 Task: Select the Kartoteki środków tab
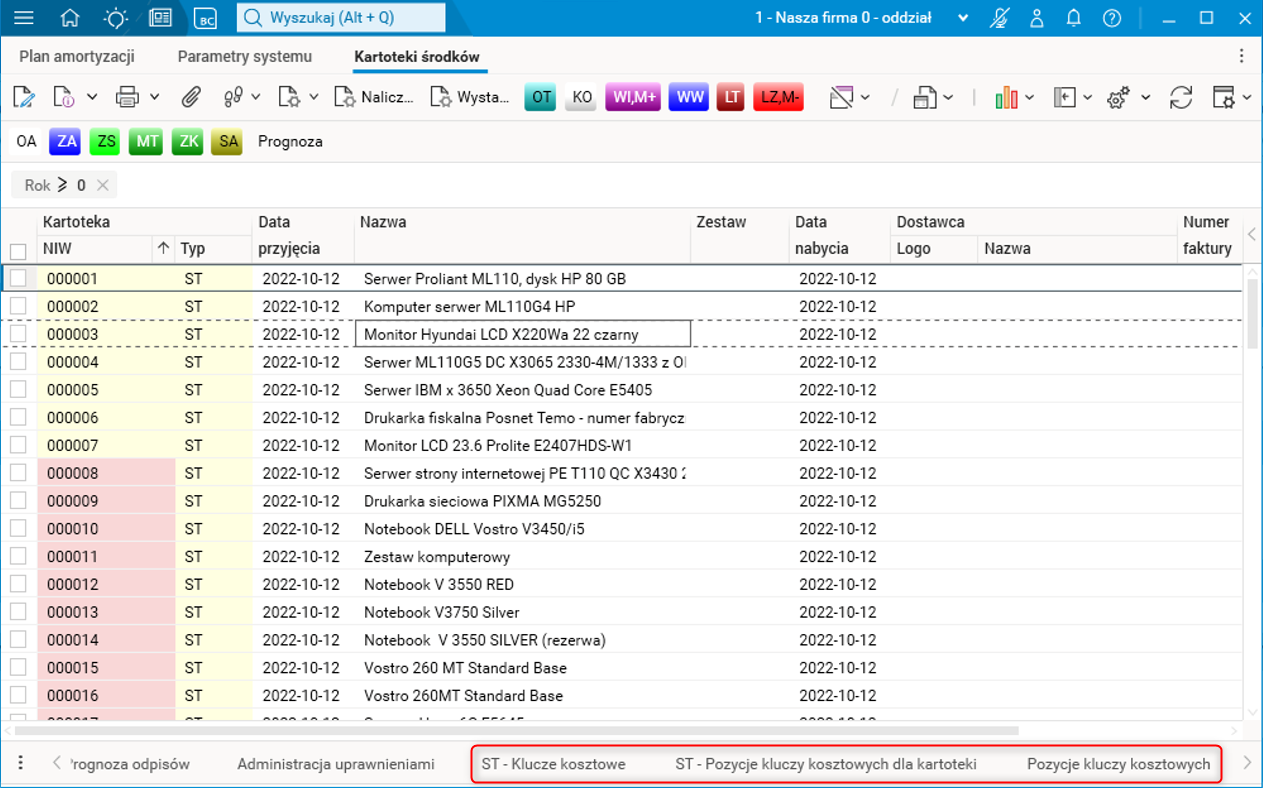417,57
